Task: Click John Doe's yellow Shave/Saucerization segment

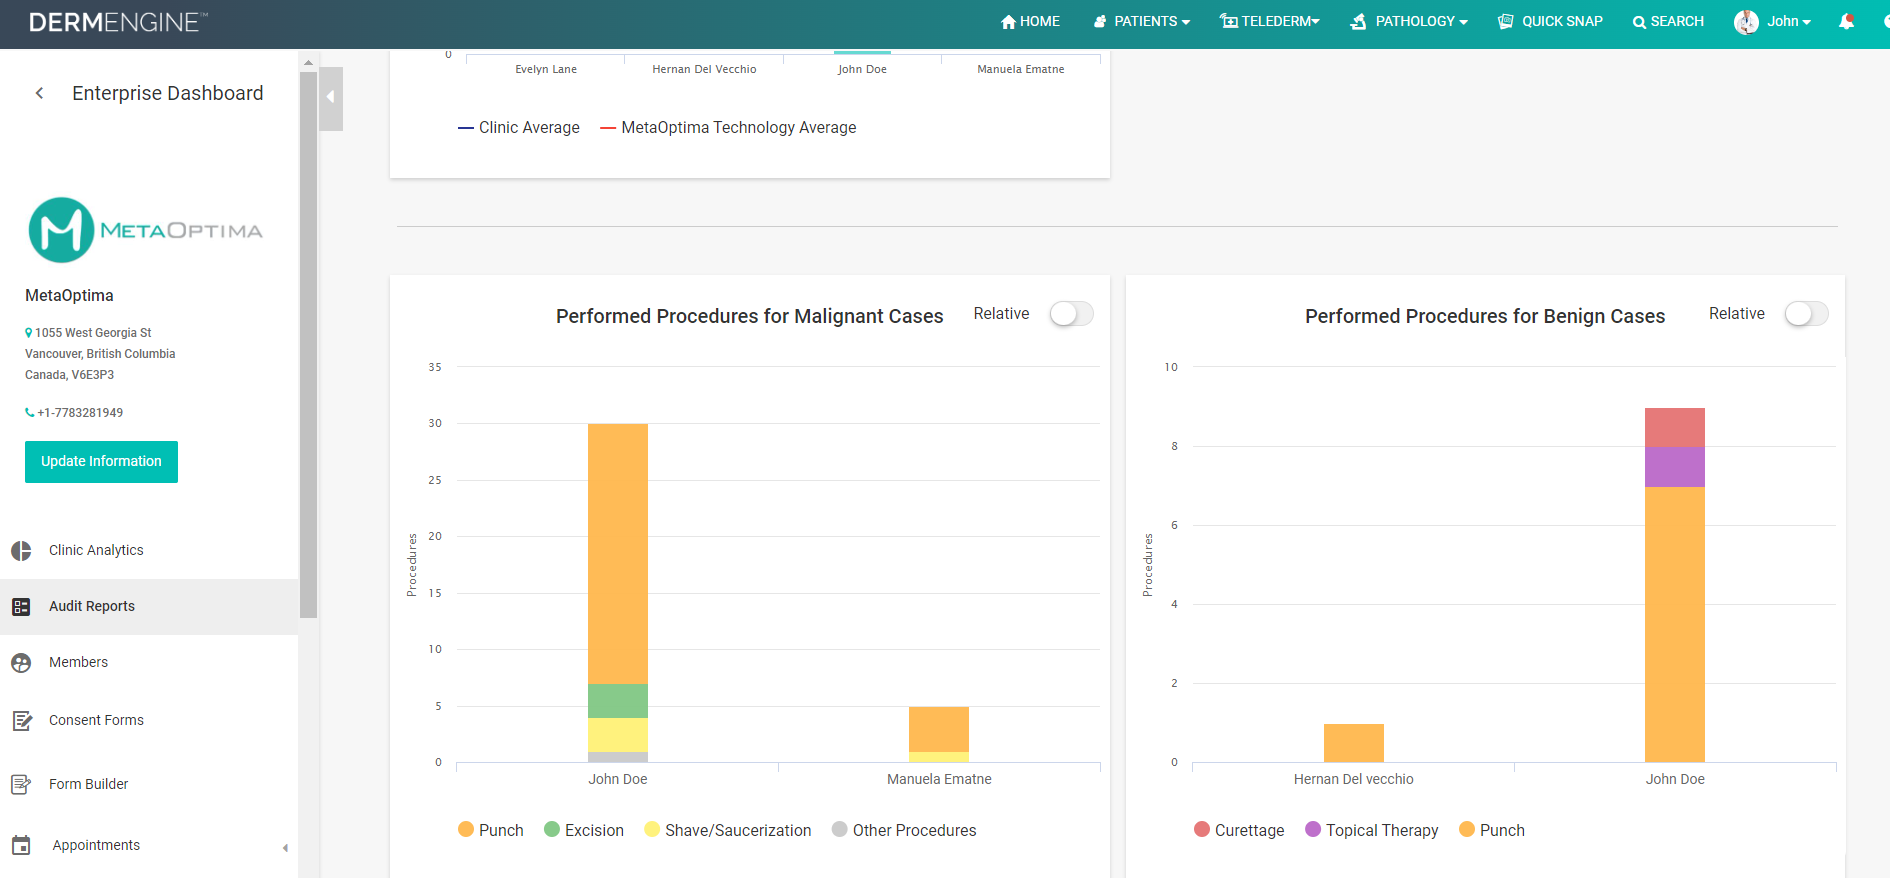Action: (x=618, y=735)
